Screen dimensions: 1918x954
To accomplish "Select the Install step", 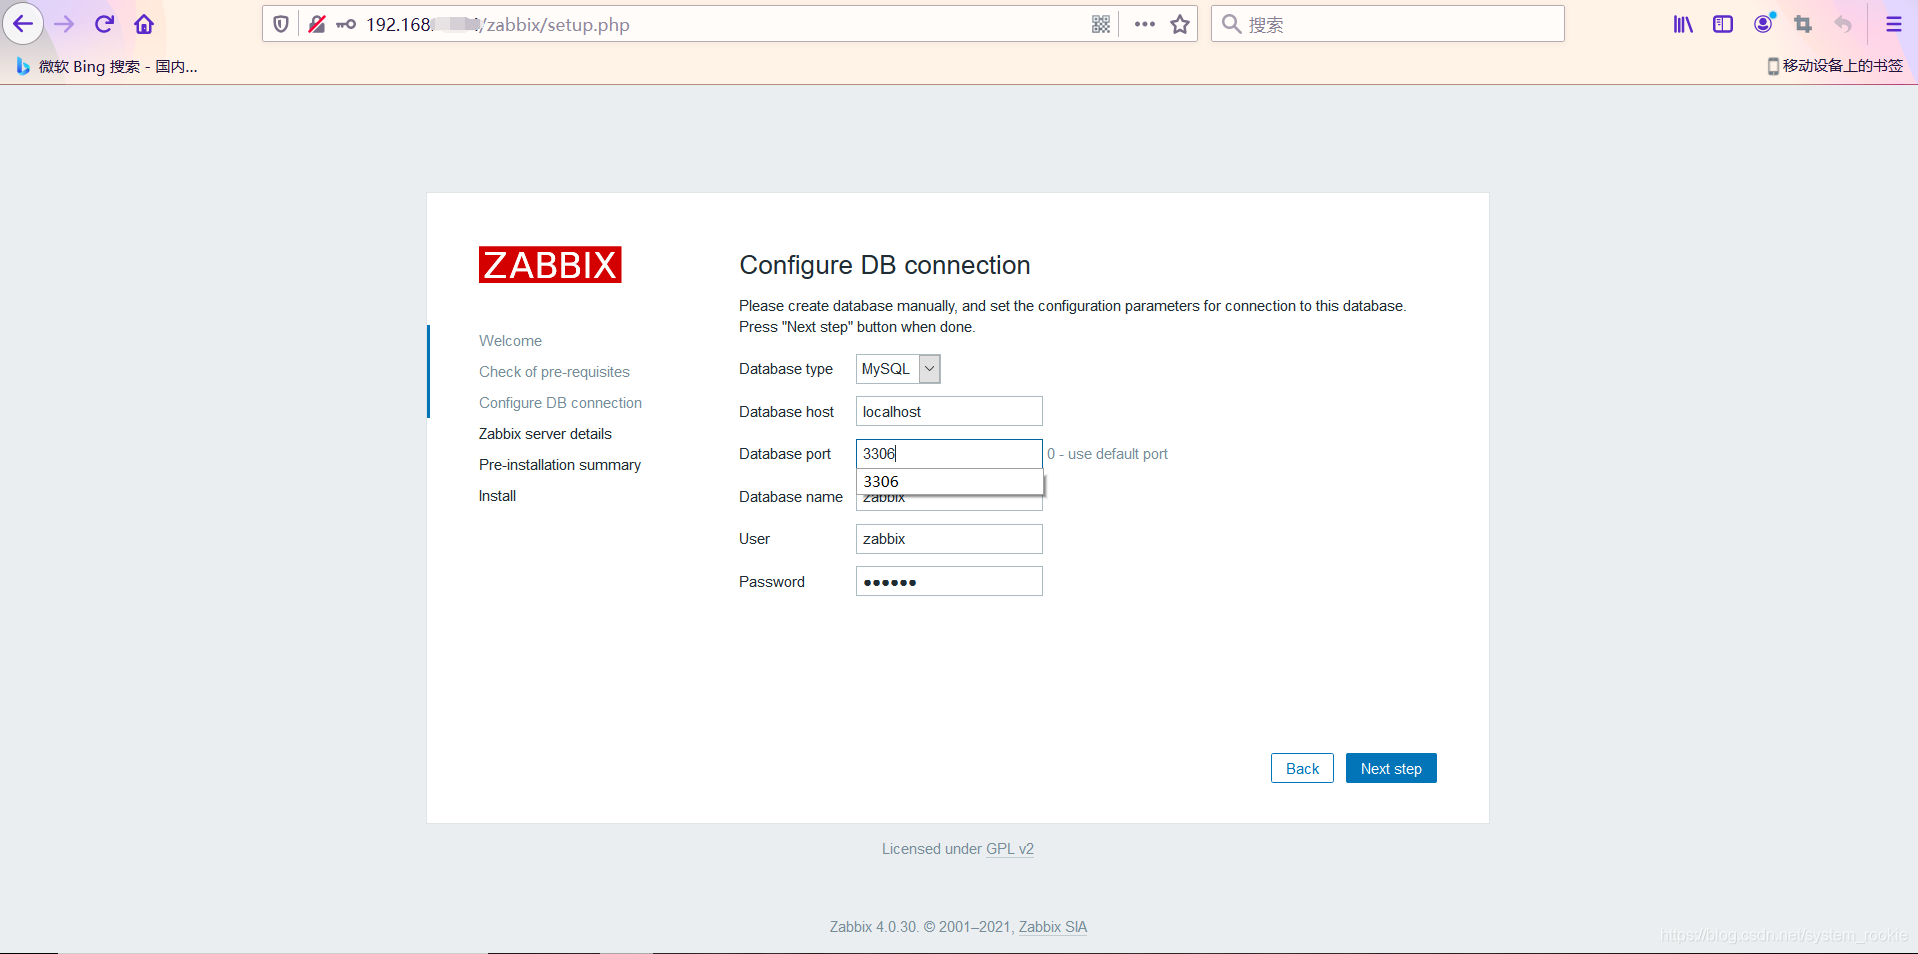I will tap(497, 496).
